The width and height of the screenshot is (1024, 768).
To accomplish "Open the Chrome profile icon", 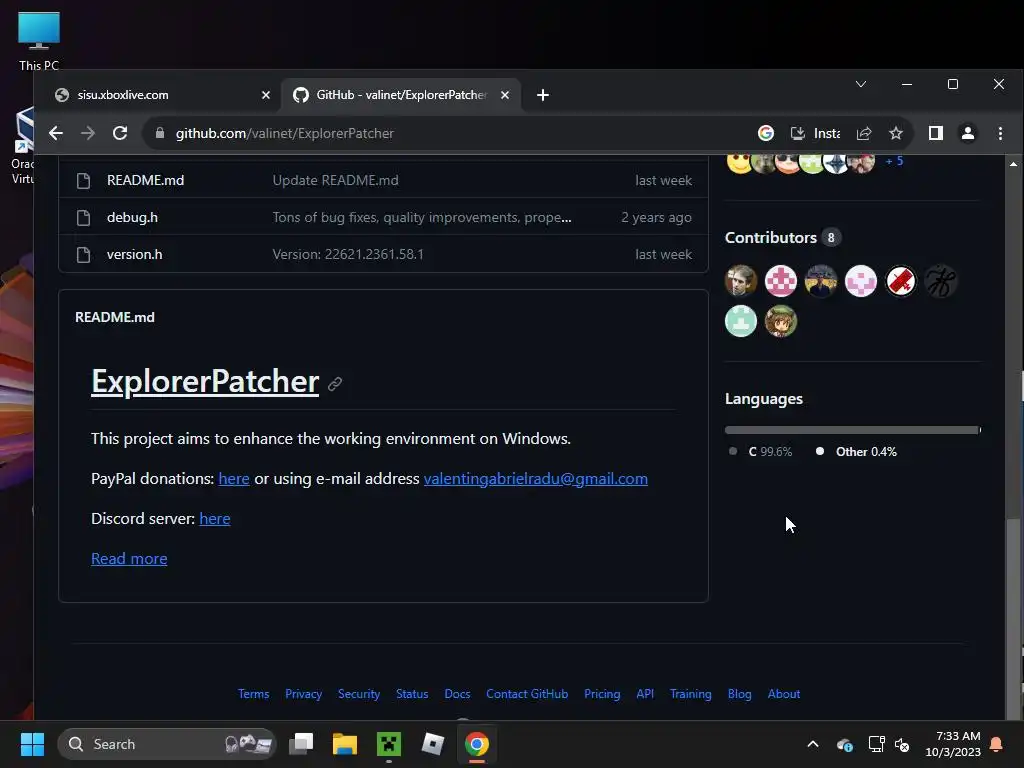I will 968,133.
